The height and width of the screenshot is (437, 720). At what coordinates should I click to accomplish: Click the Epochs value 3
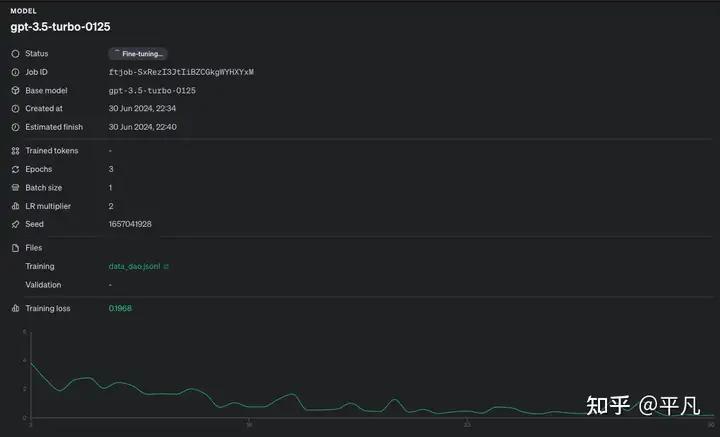coord(111,169)
